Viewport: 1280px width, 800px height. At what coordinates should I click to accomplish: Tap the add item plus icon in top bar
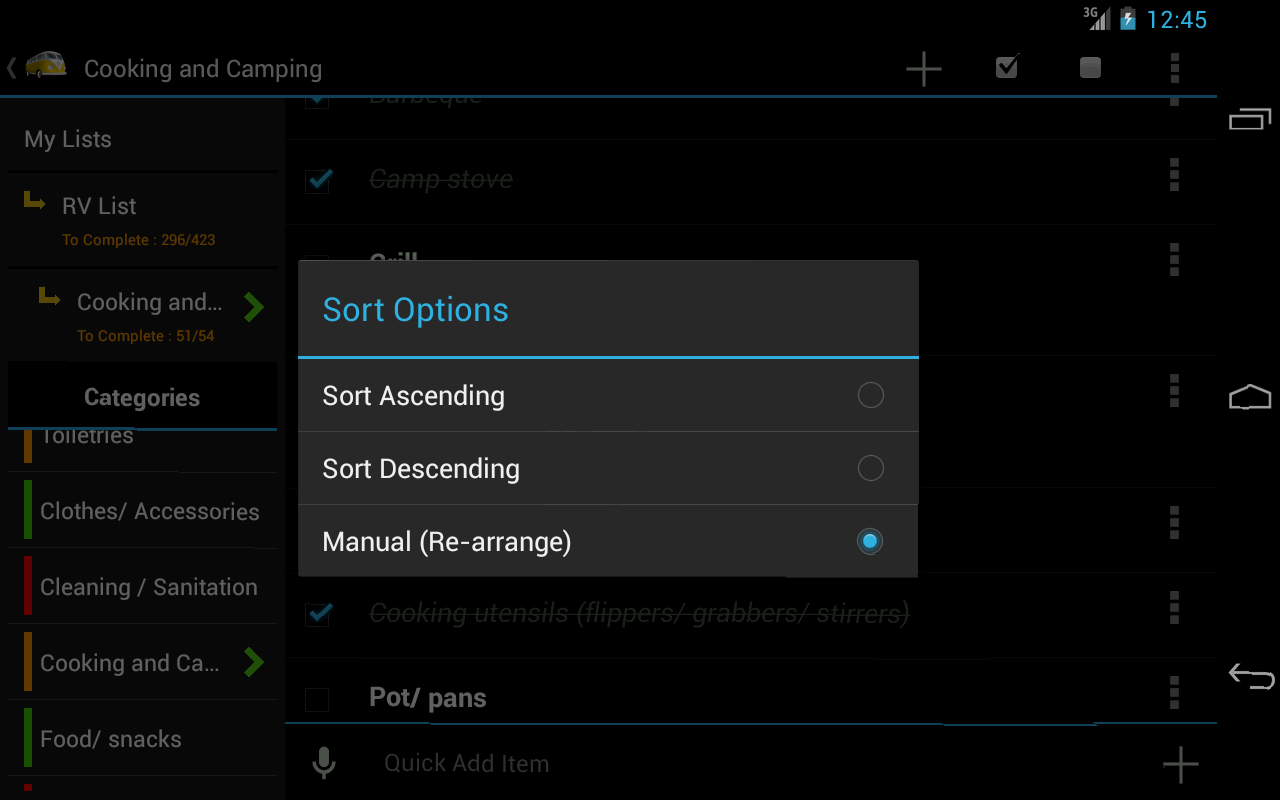point(923,68)
